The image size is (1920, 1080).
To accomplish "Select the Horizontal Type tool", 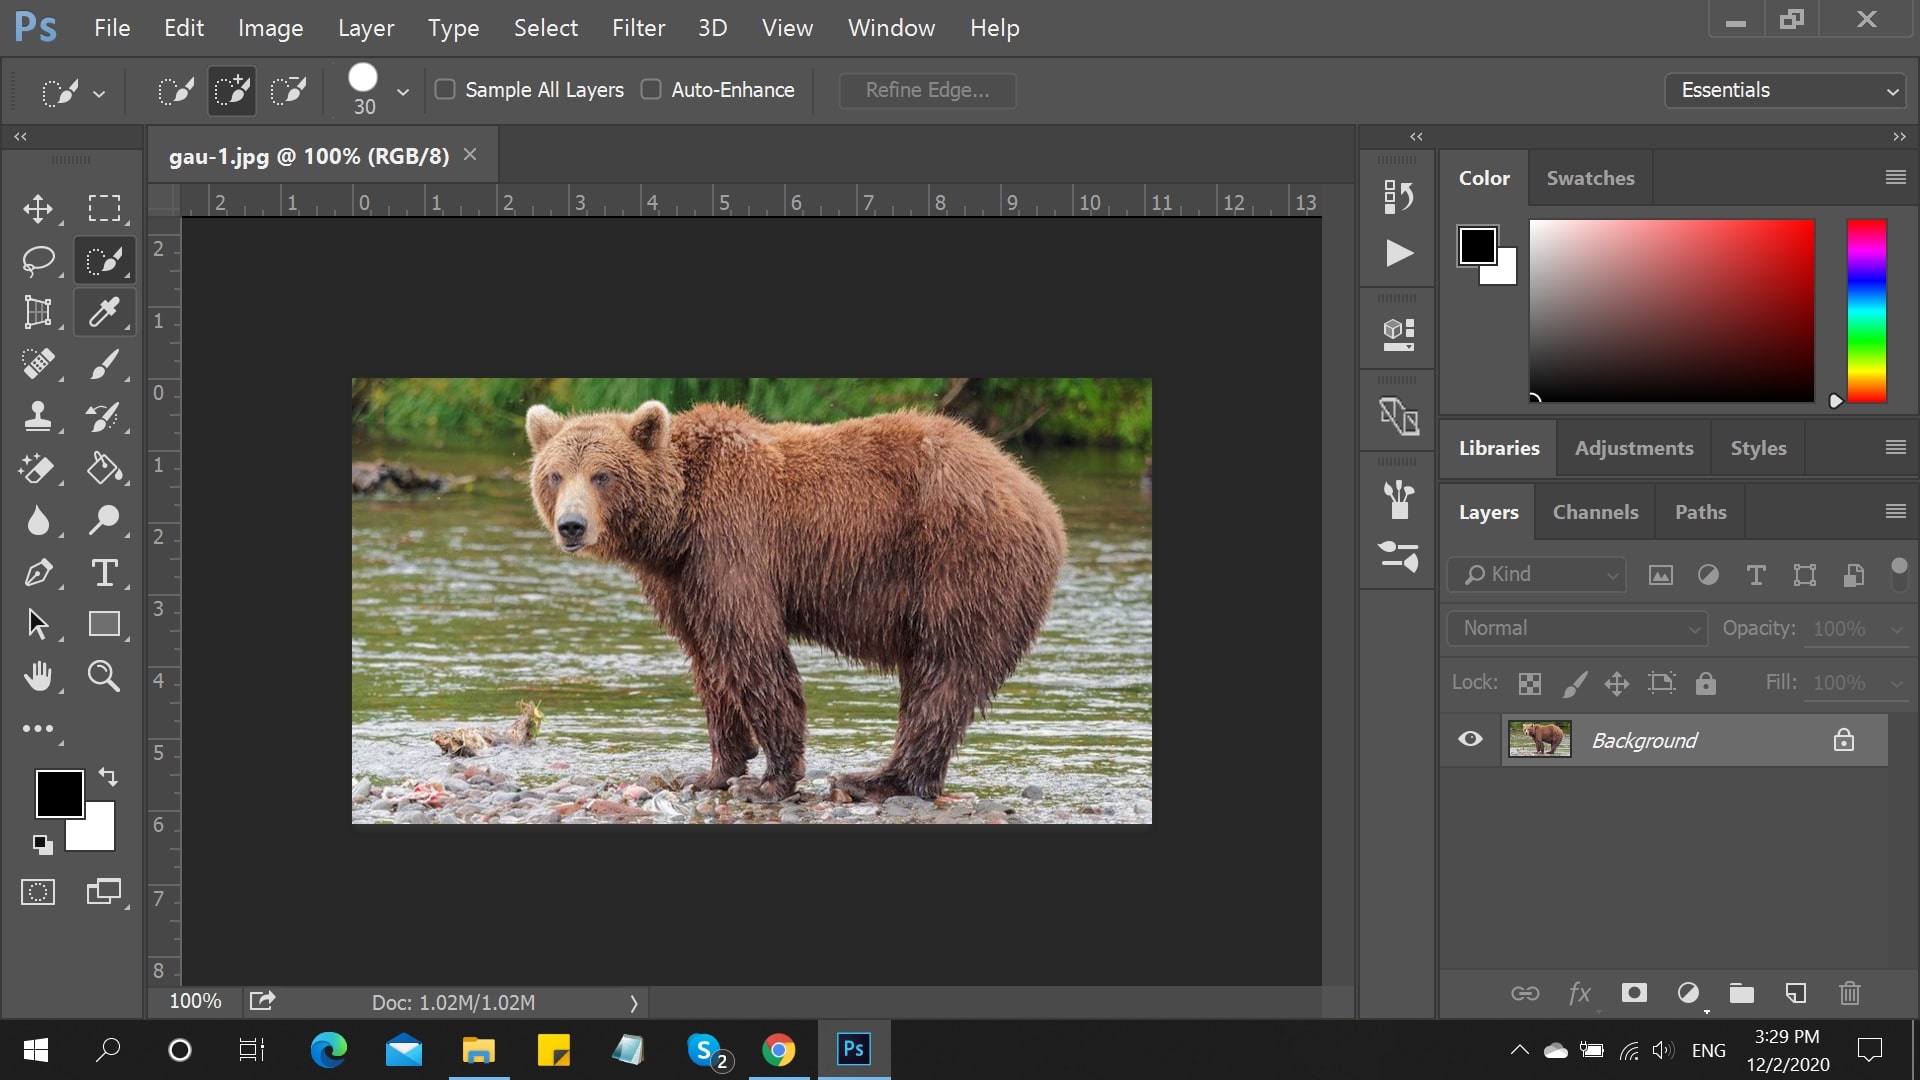I will click(104, 573).
